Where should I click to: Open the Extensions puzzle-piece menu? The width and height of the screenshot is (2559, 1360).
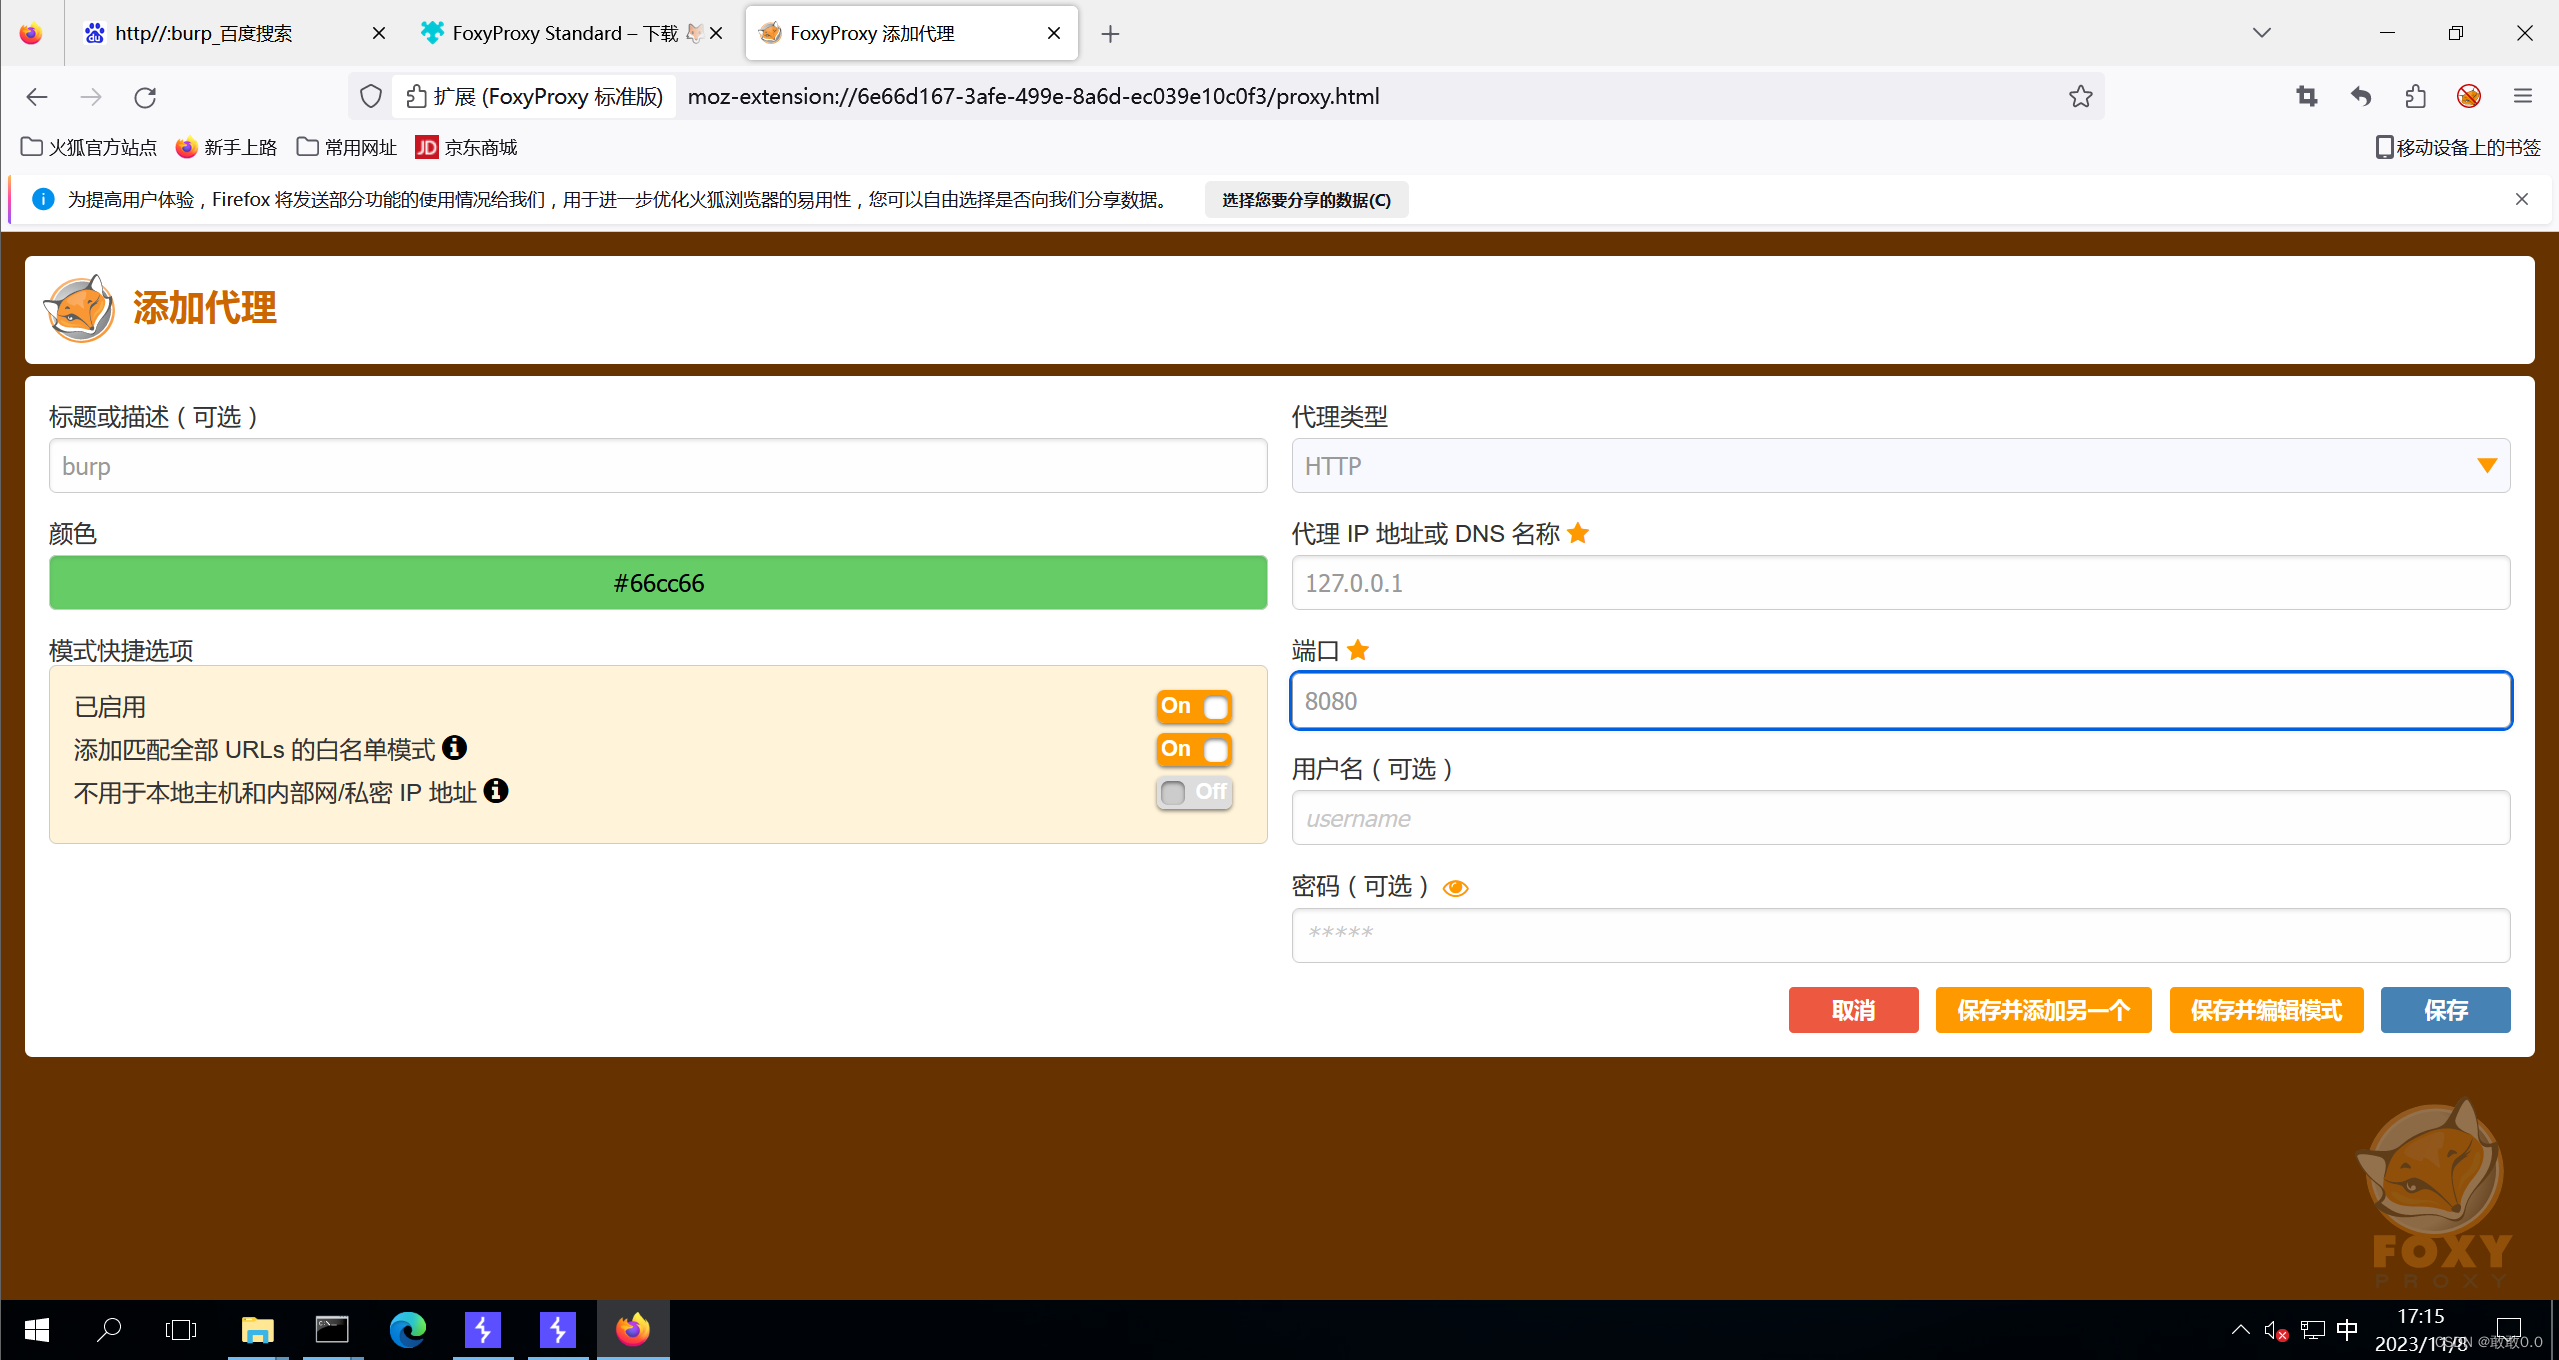pyautogui.click(x=2415, y=96)
